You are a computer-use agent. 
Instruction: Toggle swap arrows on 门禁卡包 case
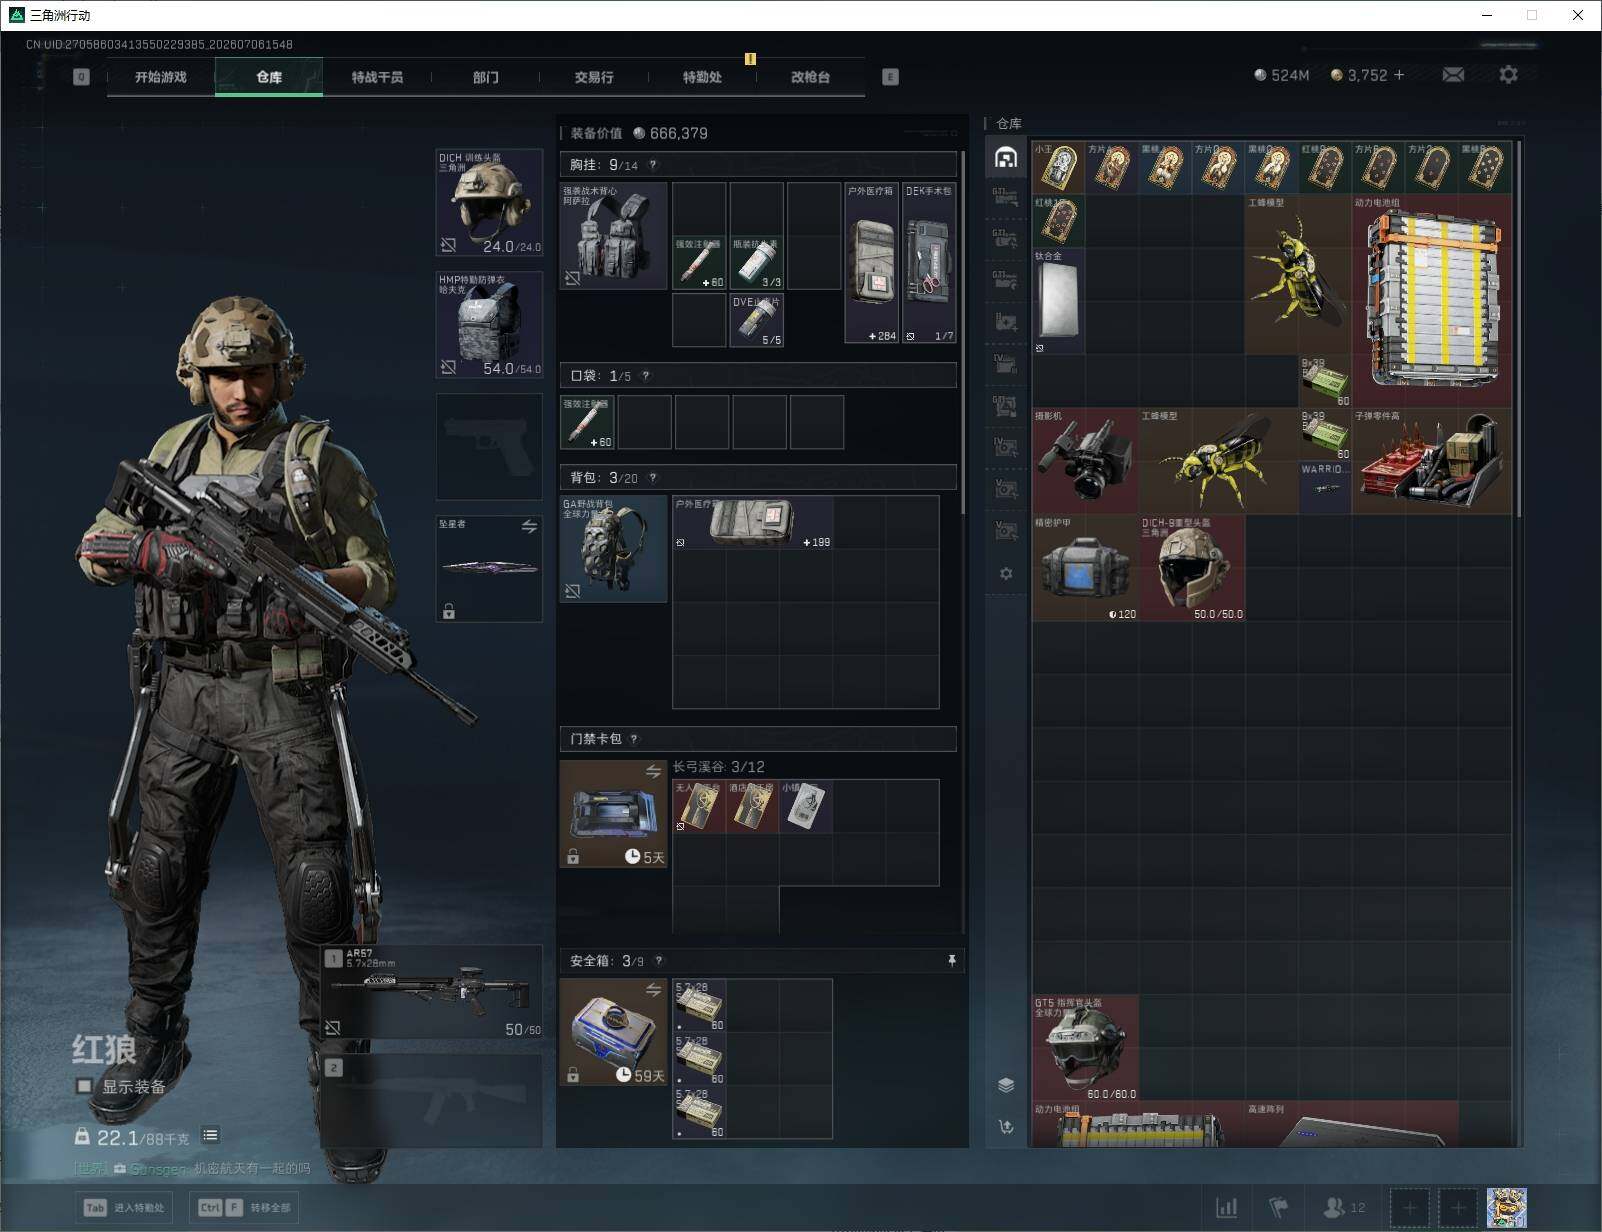(x=653, y=771)
